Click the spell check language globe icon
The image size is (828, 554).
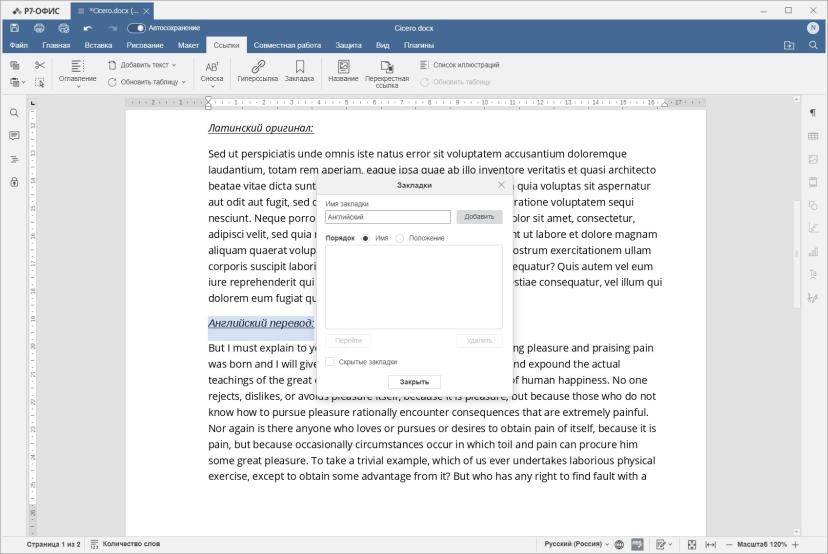(x=619, y=544)
